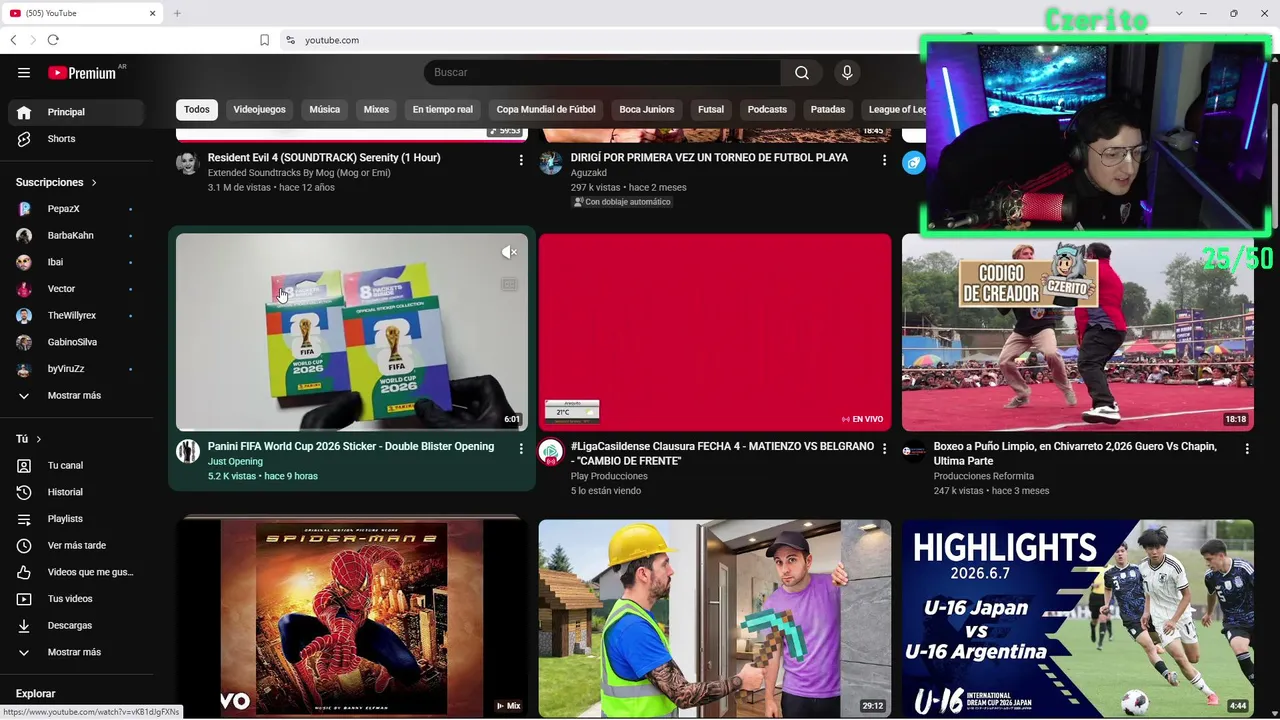Viewport: 1280px width, 720px height.
Task: Open Playlists in the sidebar
Action: click(x=76, y=519)
